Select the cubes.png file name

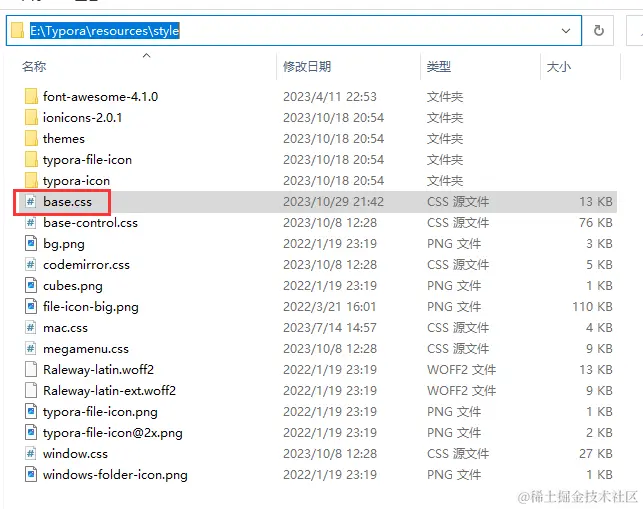(x=73, y=285)
